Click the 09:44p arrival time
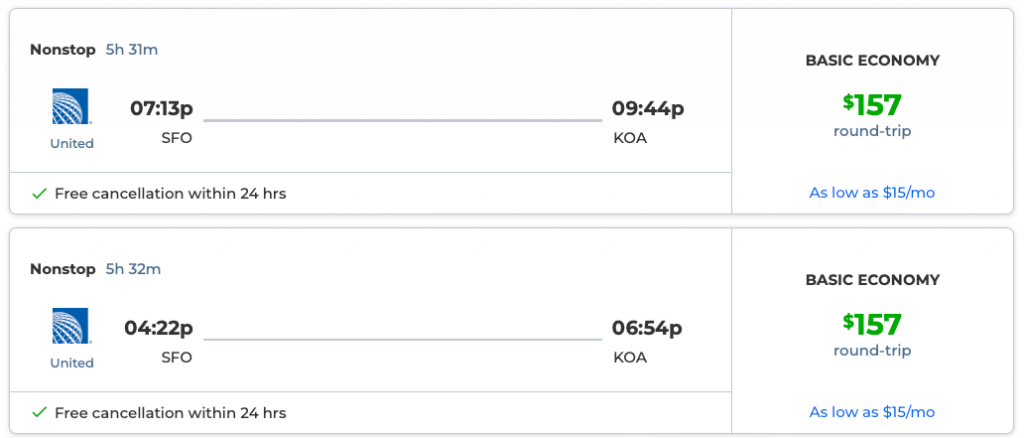Image resolution: width=1024 pixels, height=438 pixels. tap(648, 108)
